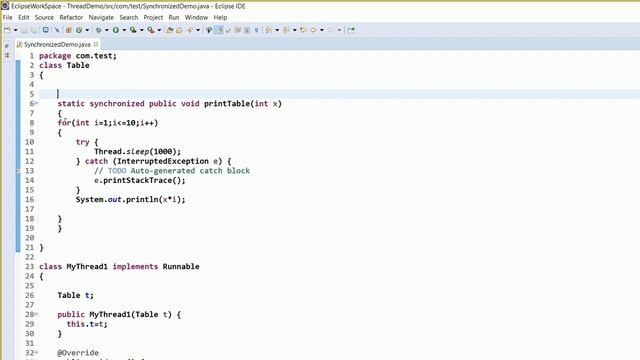The height and width of the screenshot is (360, 640).
Task: Expand the Run dropdown arrow
Action: tap(124, 30)
